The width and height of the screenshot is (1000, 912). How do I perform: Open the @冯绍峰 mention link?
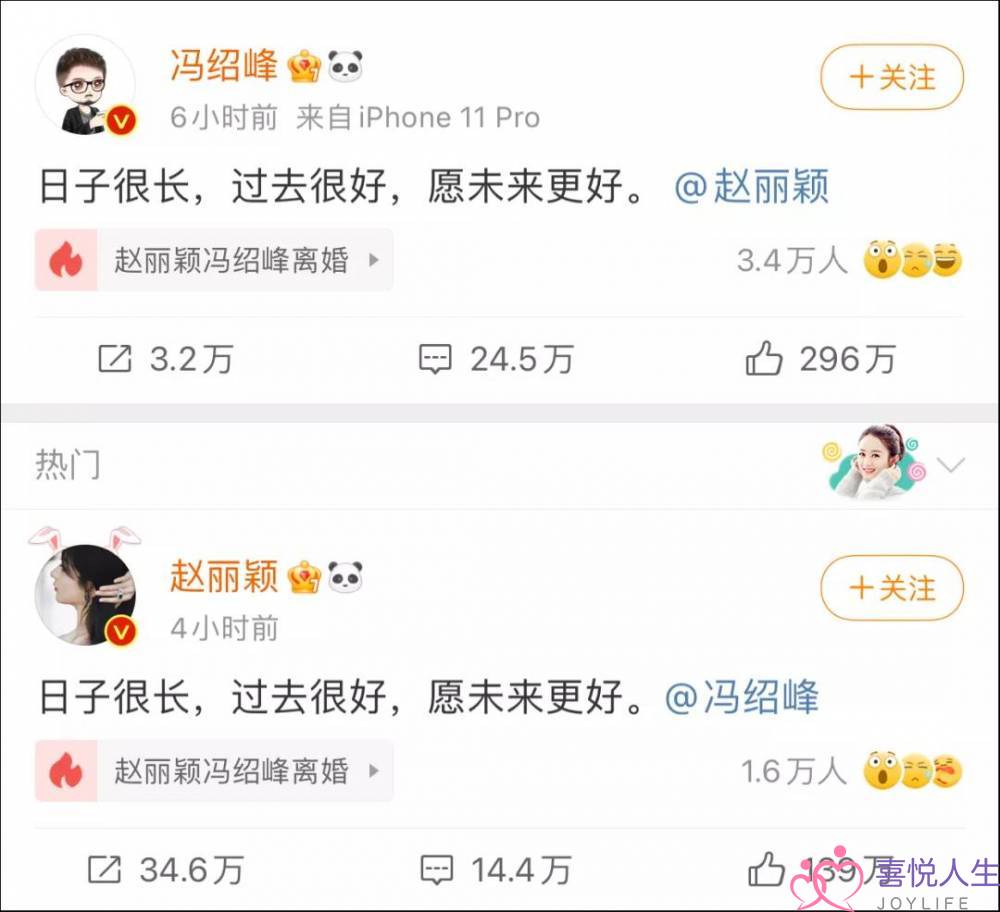click(741, 696)
